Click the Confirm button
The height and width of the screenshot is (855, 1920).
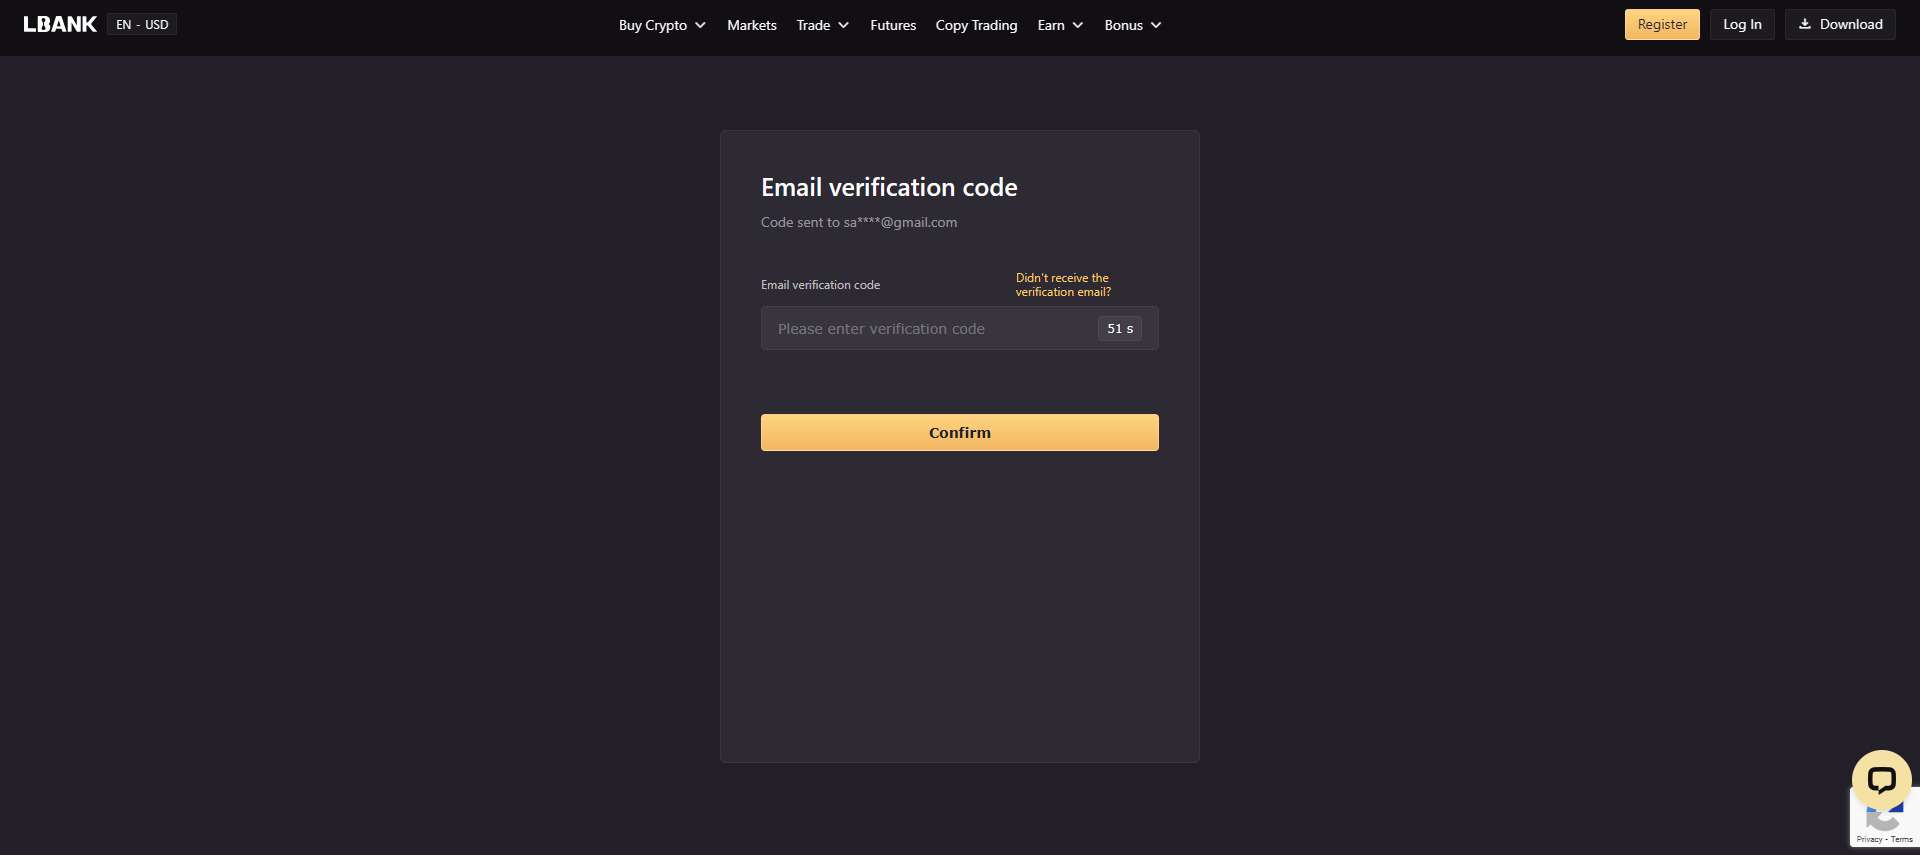click(x=960, y=432)
